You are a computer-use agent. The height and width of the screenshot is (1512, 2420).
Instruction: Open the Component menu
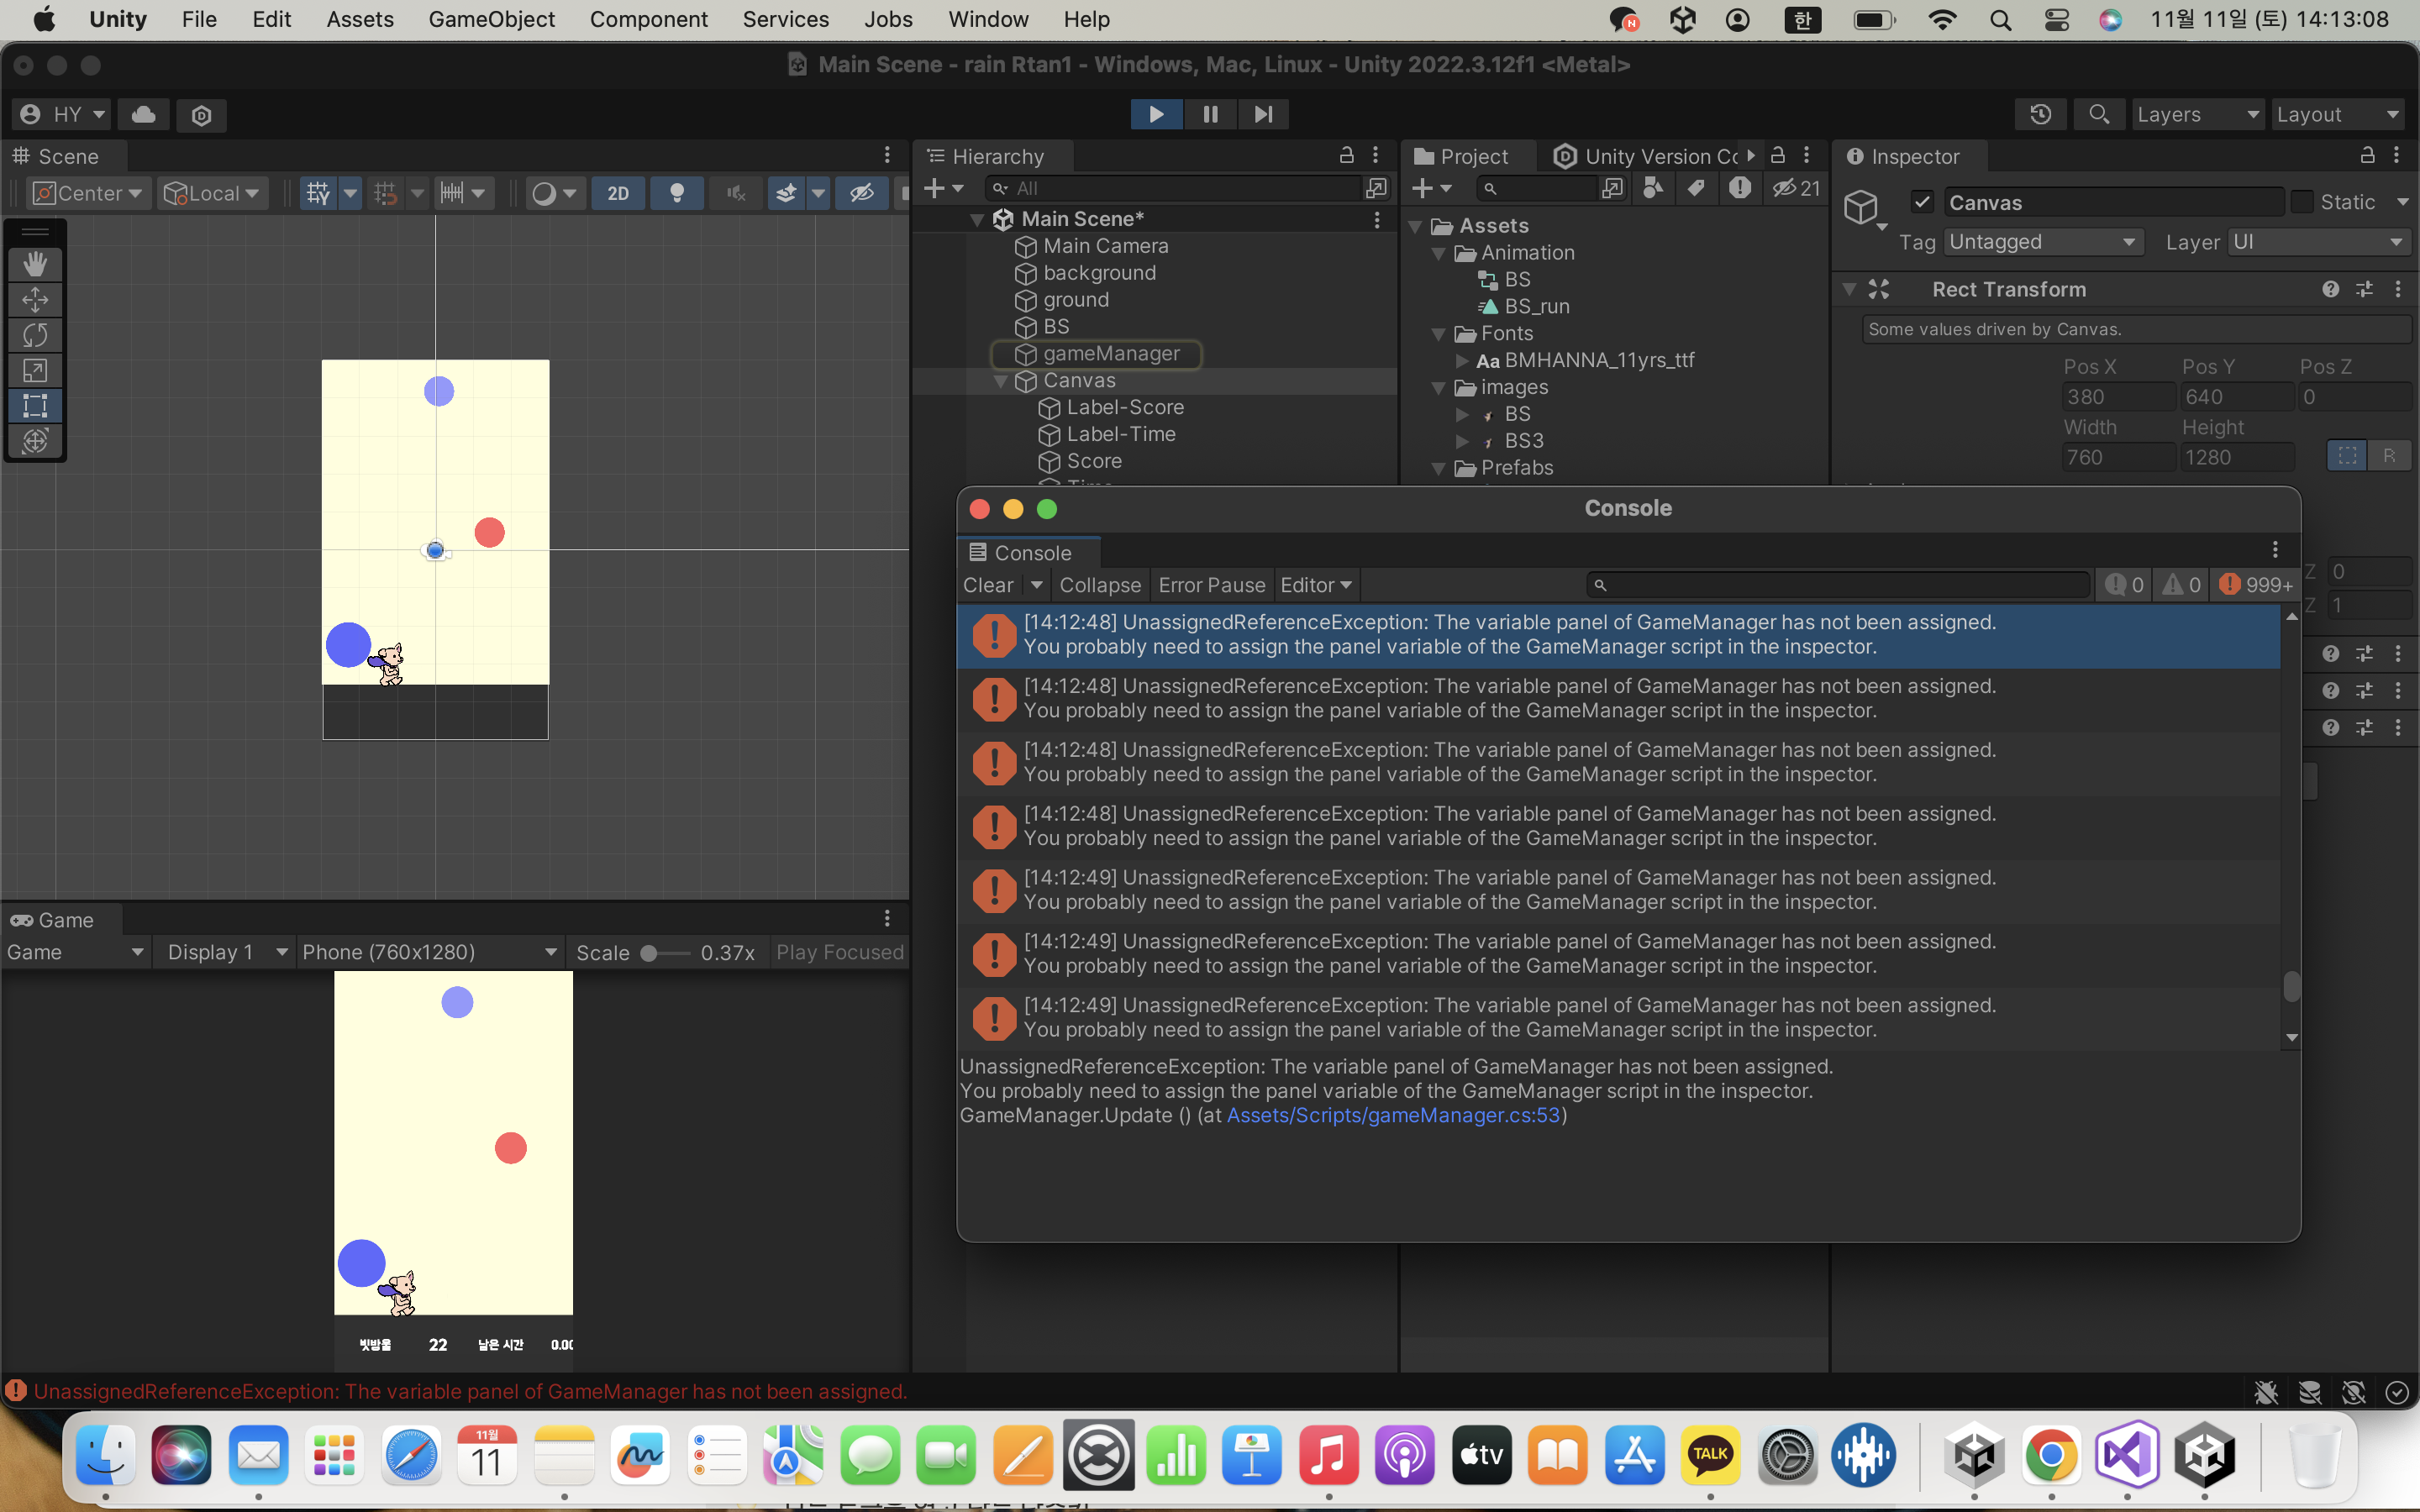point(648,19)
